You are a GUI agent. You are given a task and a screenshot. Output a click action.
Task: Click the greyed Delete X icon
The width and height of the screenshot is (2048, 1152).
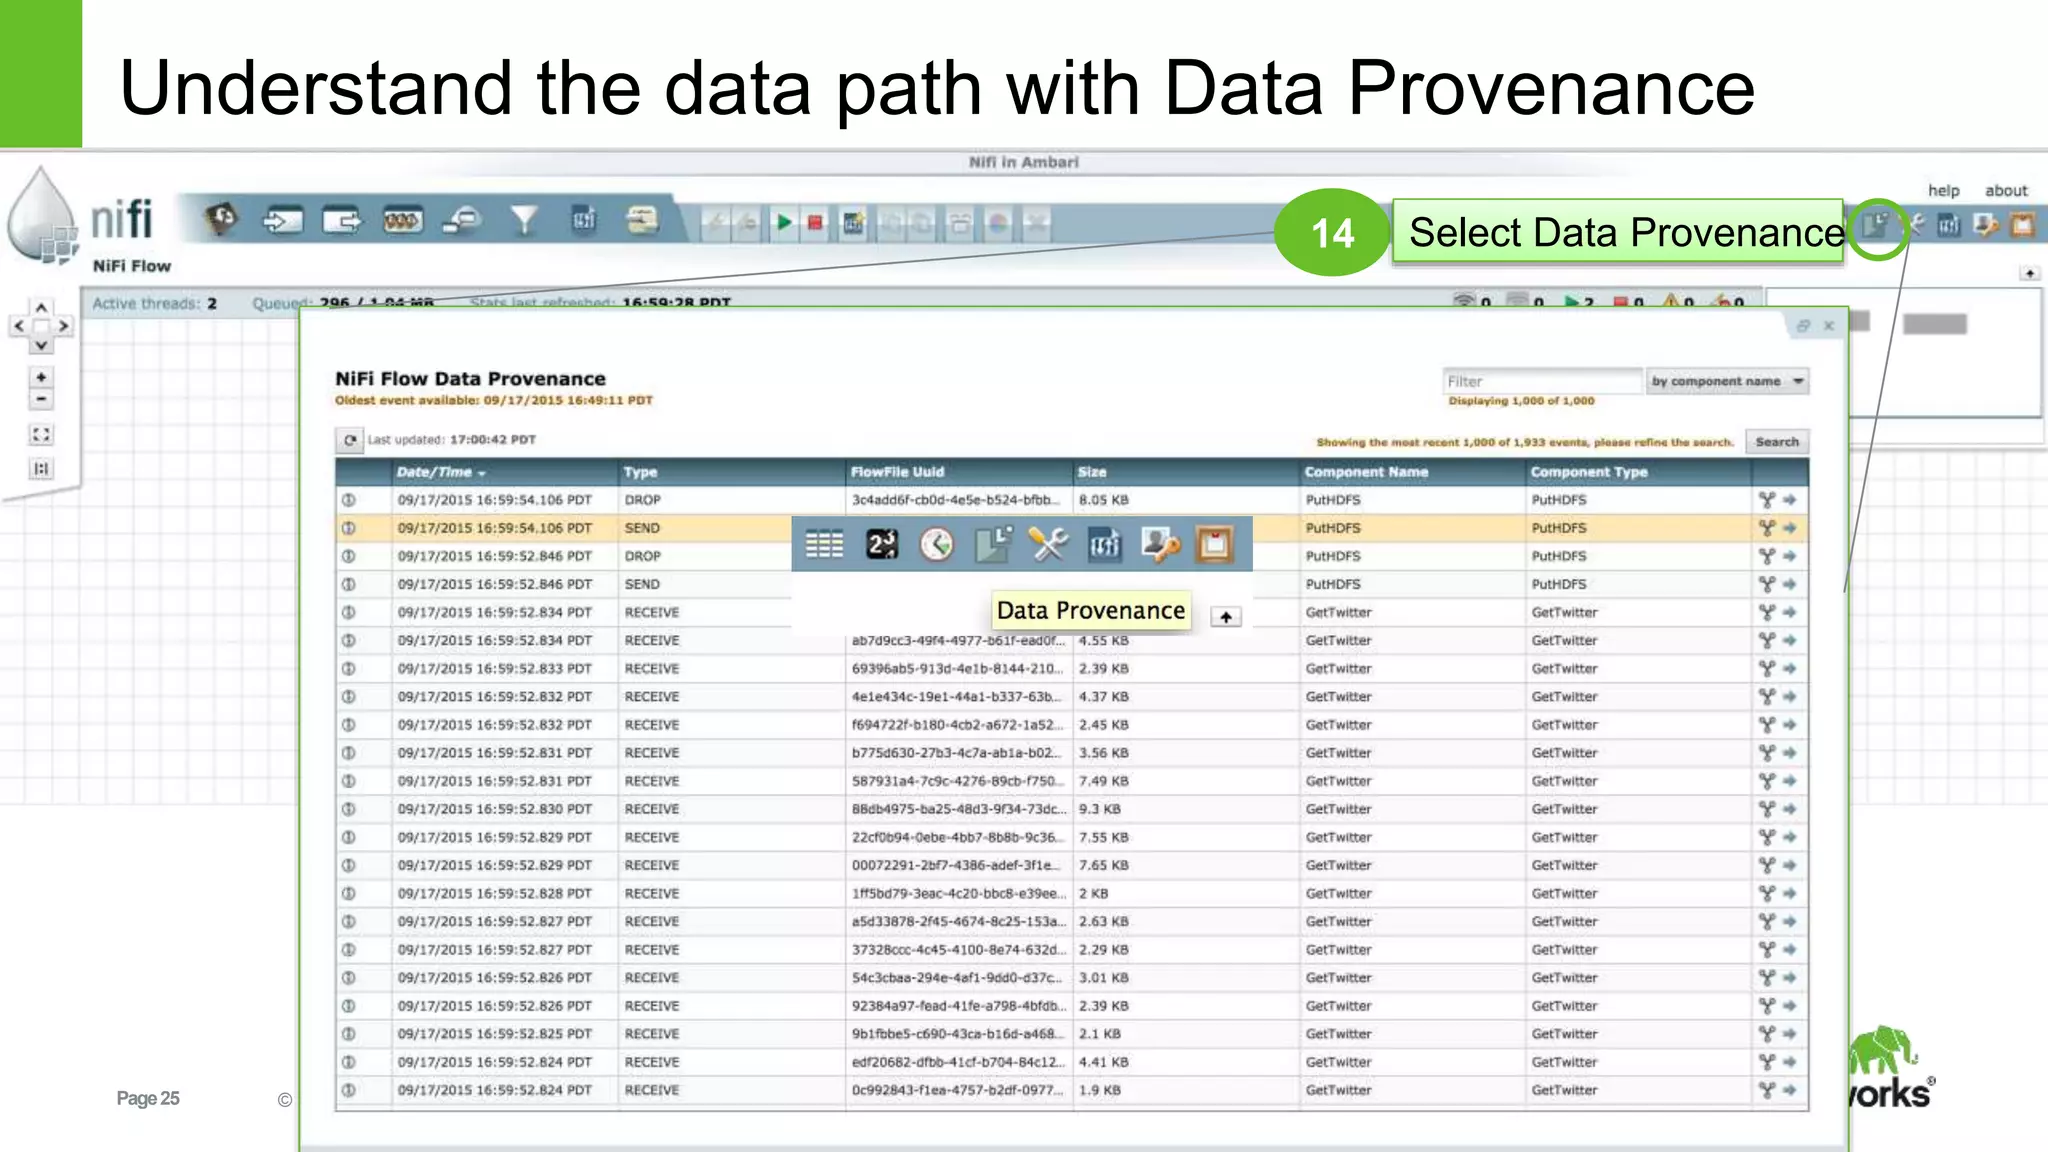[x=1036, y=222]
